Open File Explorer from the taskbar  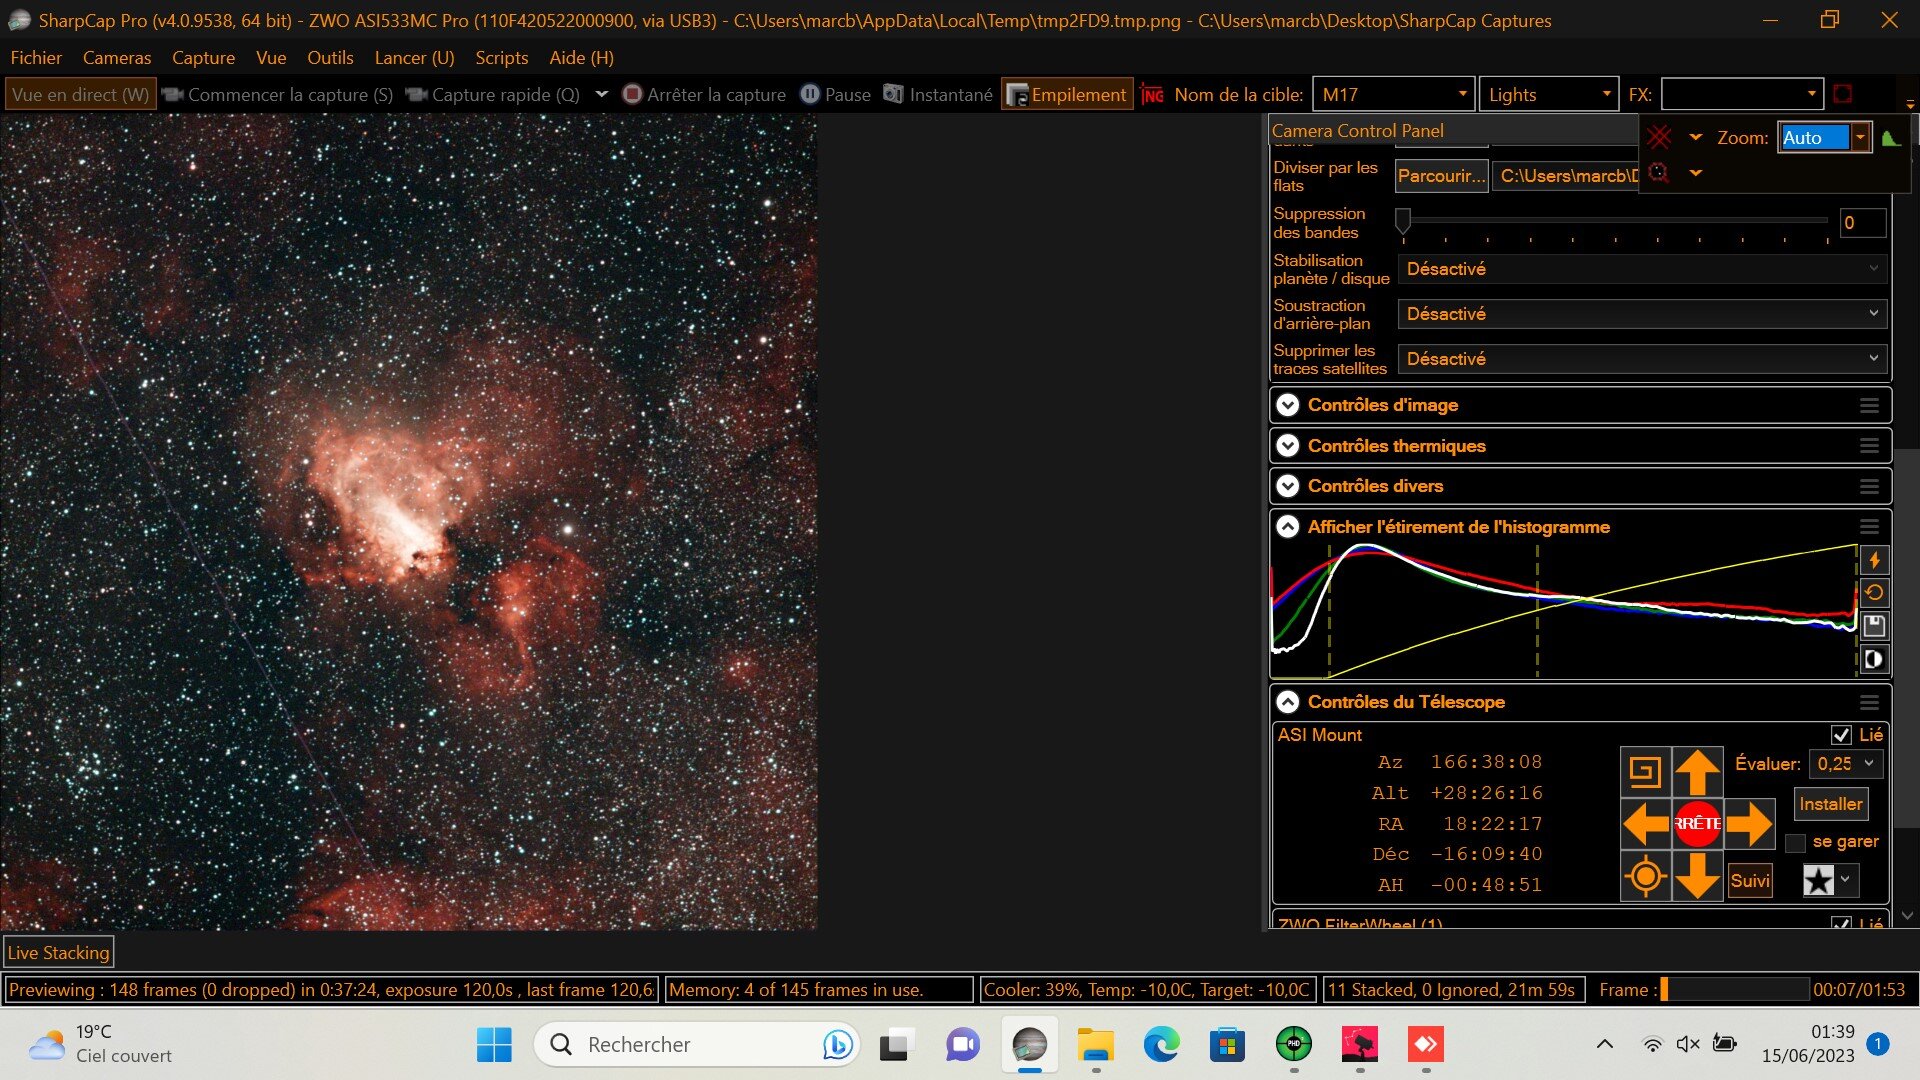click(1095, 1045)
